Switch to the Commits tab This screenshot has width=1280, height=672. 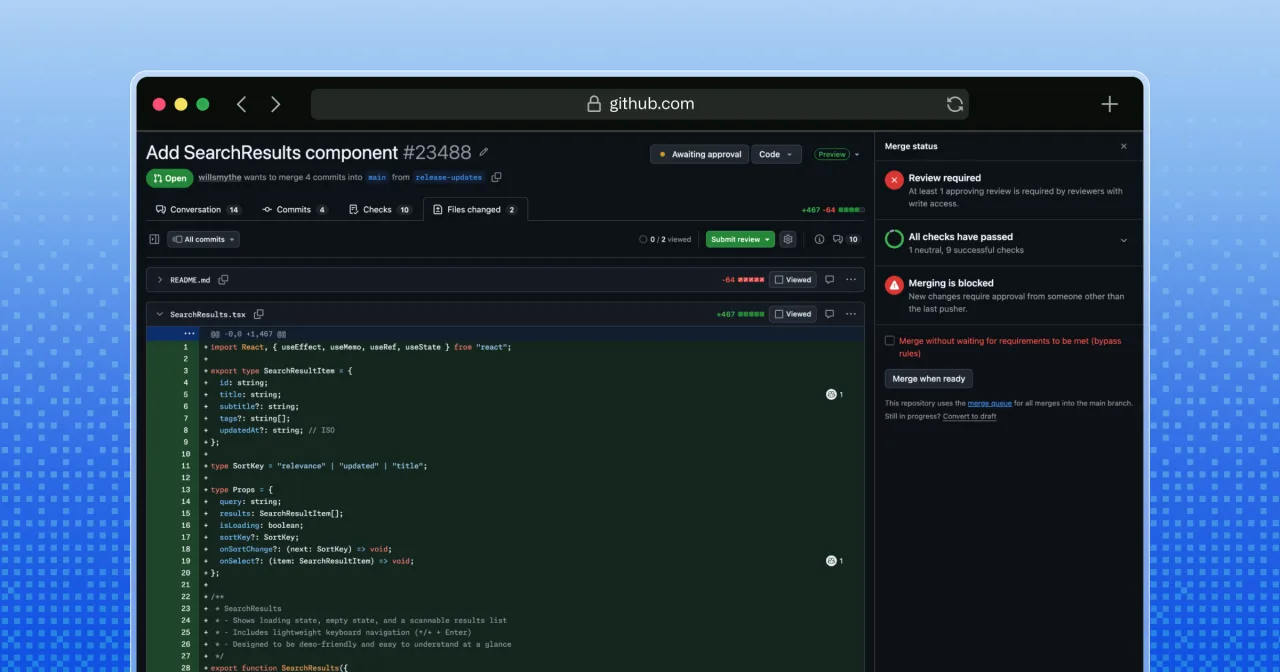(294, 210)
